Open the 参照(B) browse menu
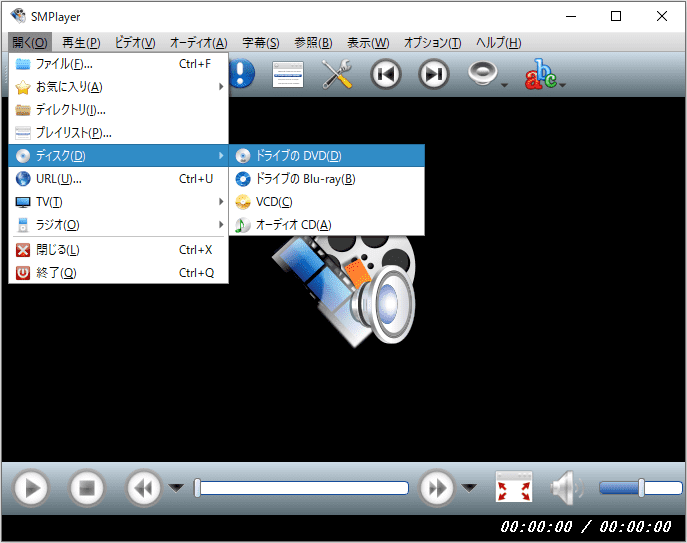Viewport: 687px width, 543px height. tap(313, 43)
